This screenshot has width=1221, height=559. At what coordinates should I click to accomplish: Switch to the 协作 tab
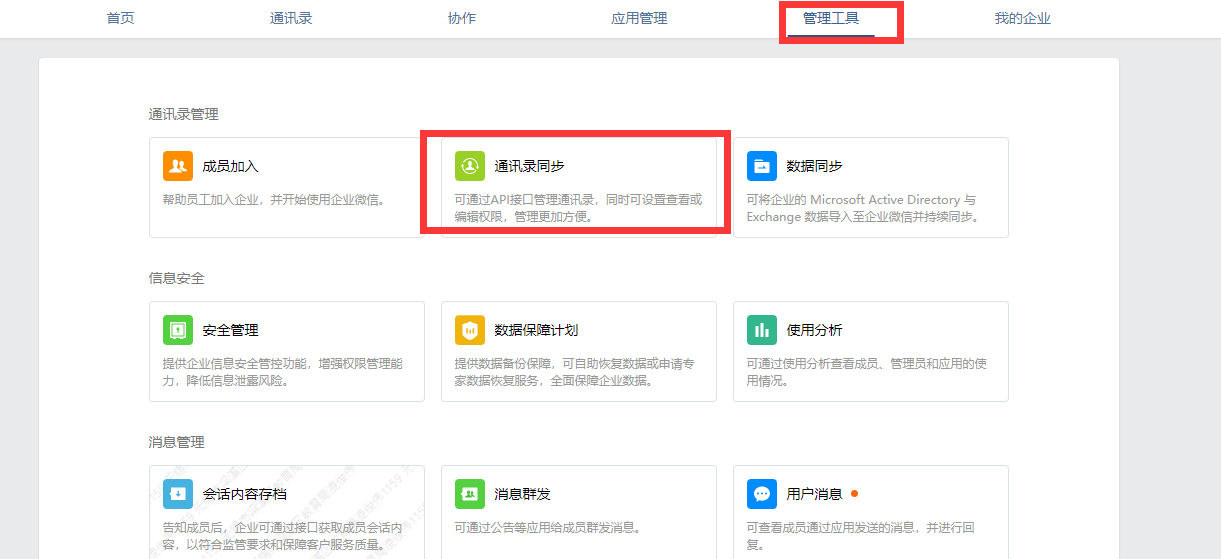click(462, 18)
